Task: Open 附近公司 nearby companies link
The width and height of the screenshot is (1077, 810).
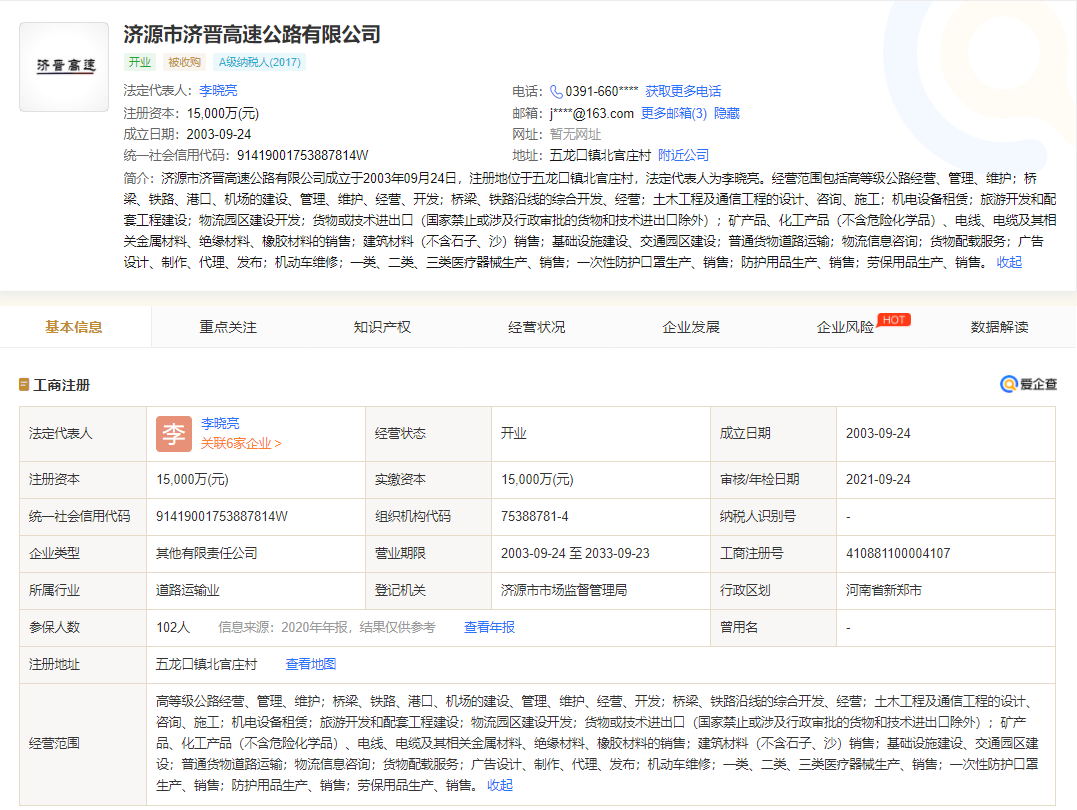Action: coord(683,155)
